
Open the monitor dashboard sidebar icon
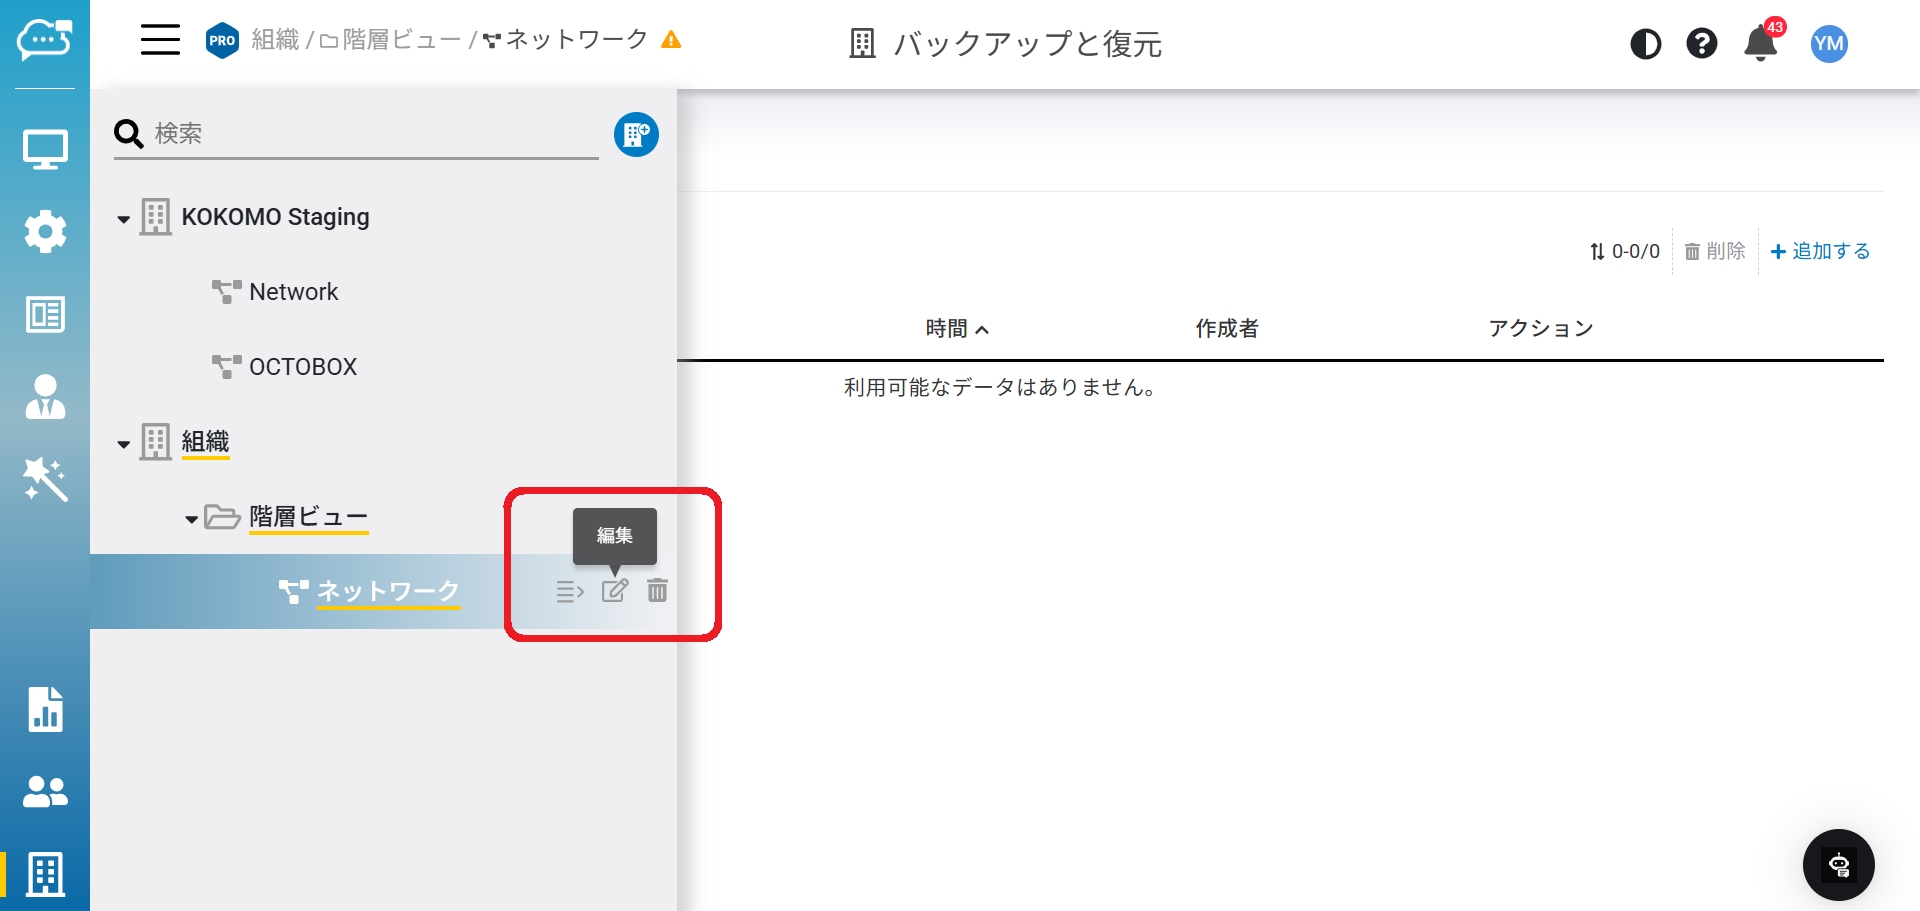coord(45,150)
